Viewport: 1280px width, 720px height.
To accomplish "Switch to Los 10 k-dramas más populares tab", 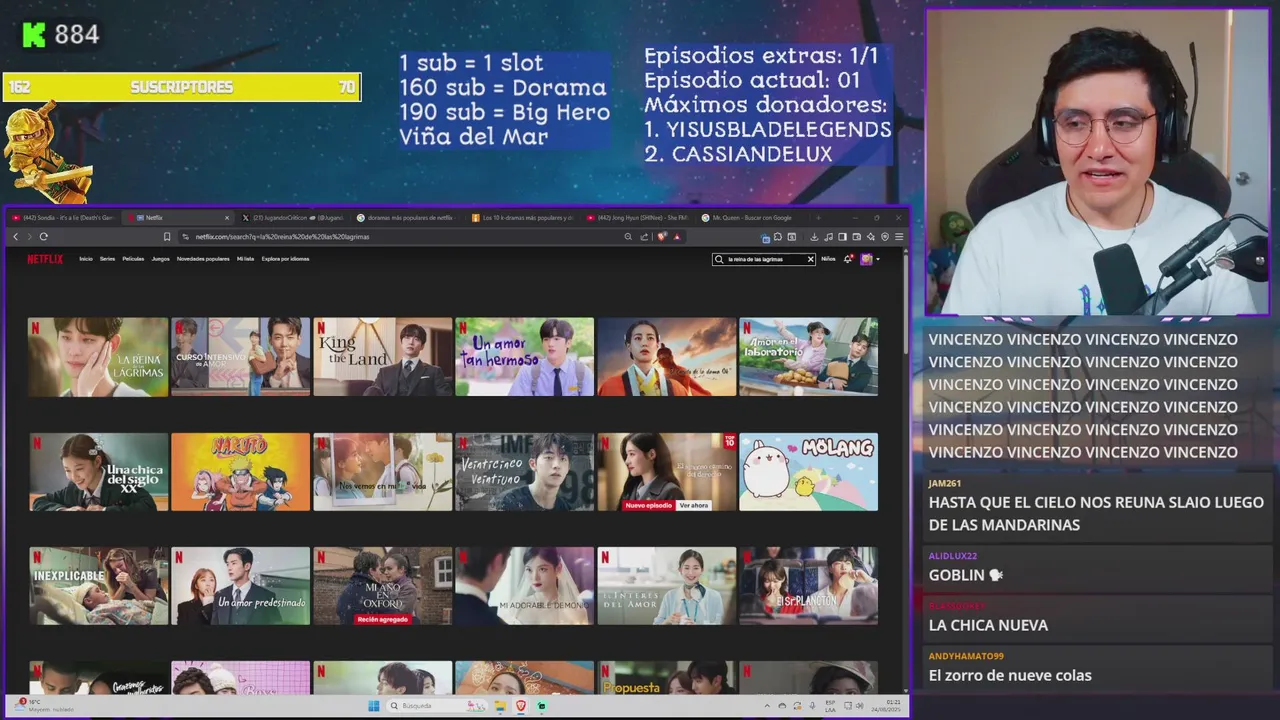I will pyautogui.click(x=521, y=217).
